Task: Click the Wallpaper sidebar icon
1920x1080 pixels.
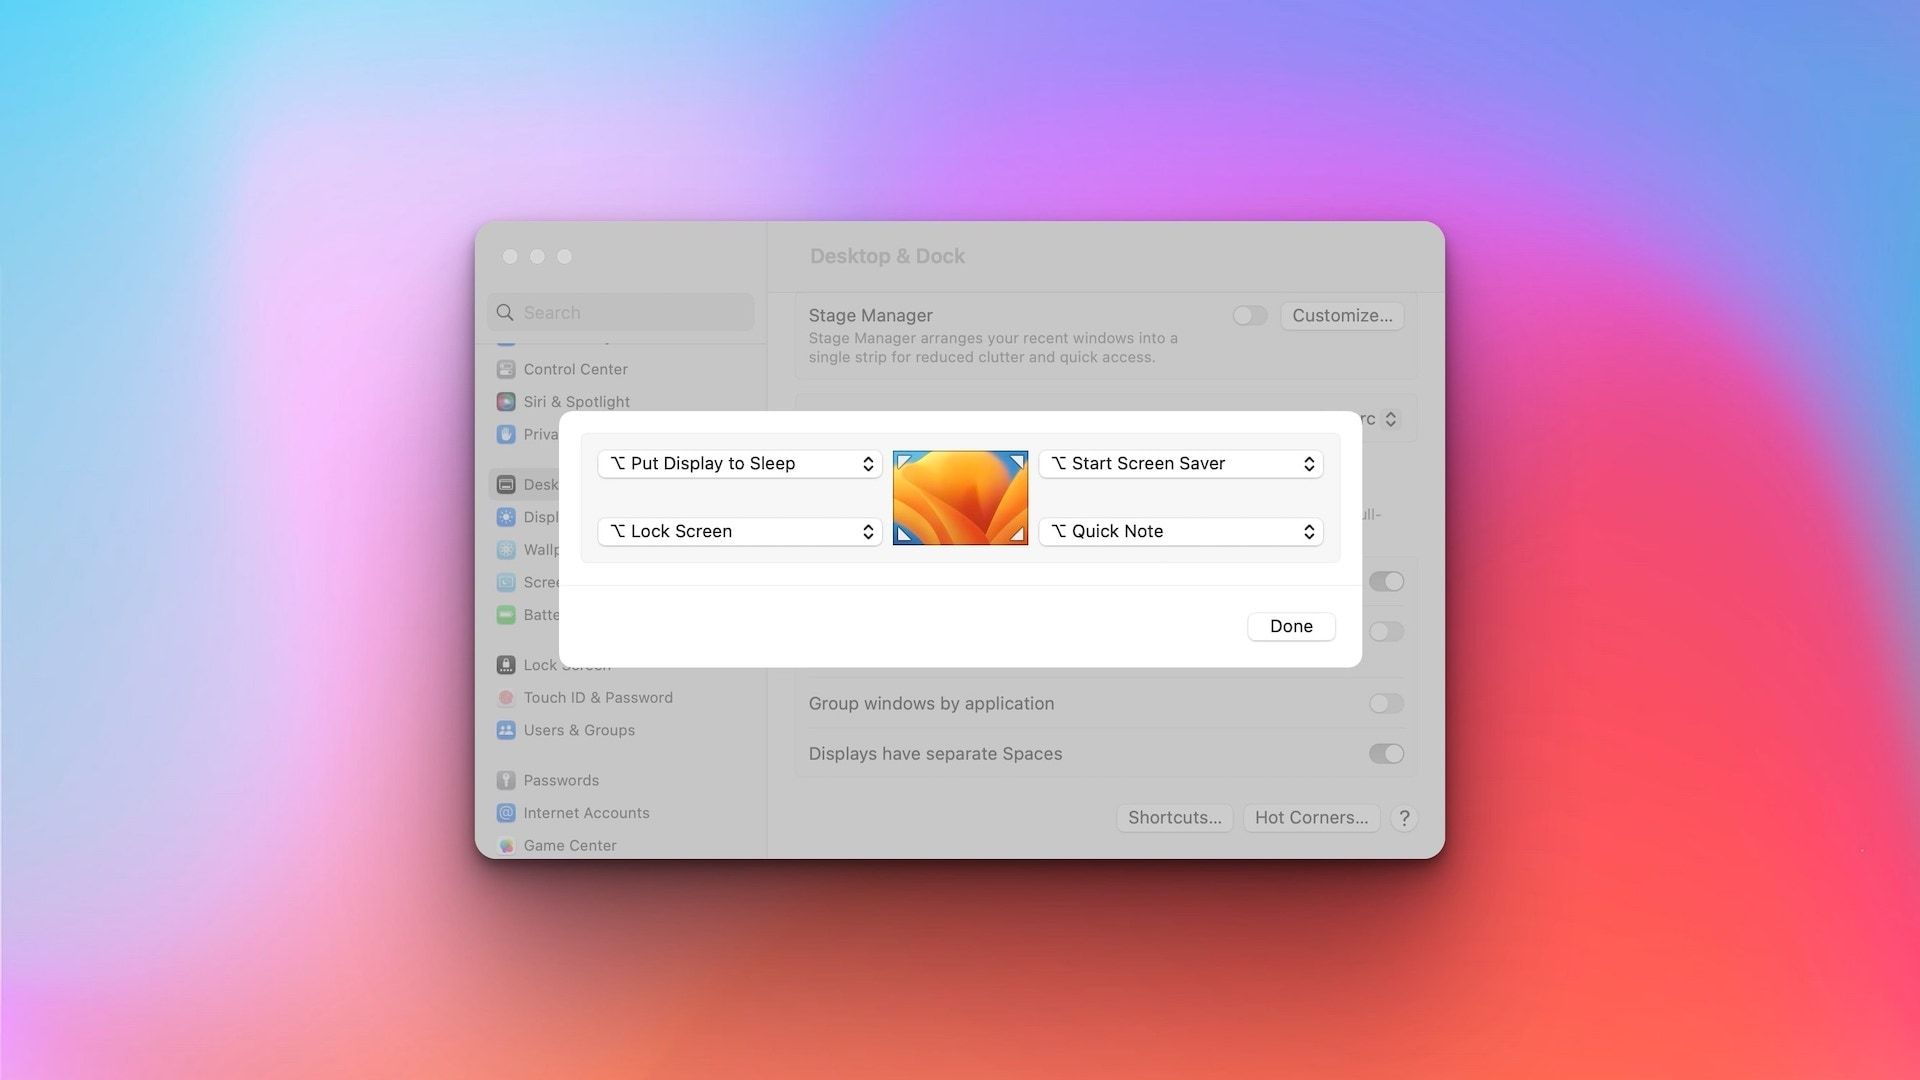Action: pos(506,549)
